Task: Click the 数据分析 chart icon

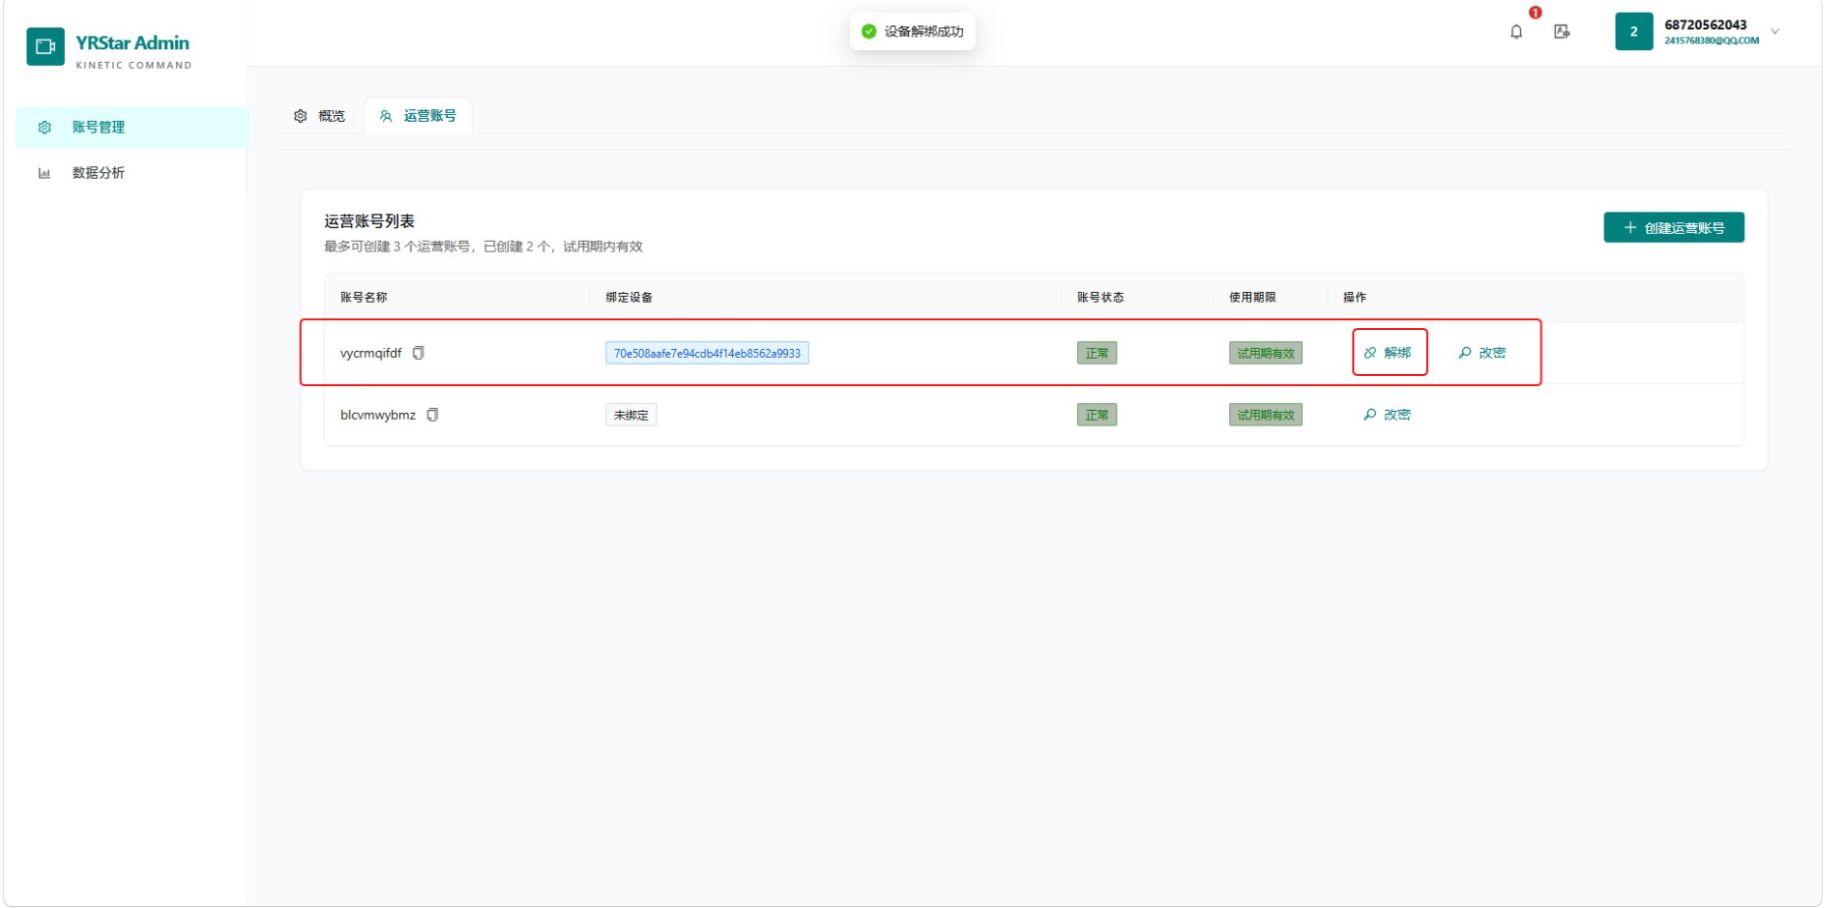Action: tap(44, 173)
